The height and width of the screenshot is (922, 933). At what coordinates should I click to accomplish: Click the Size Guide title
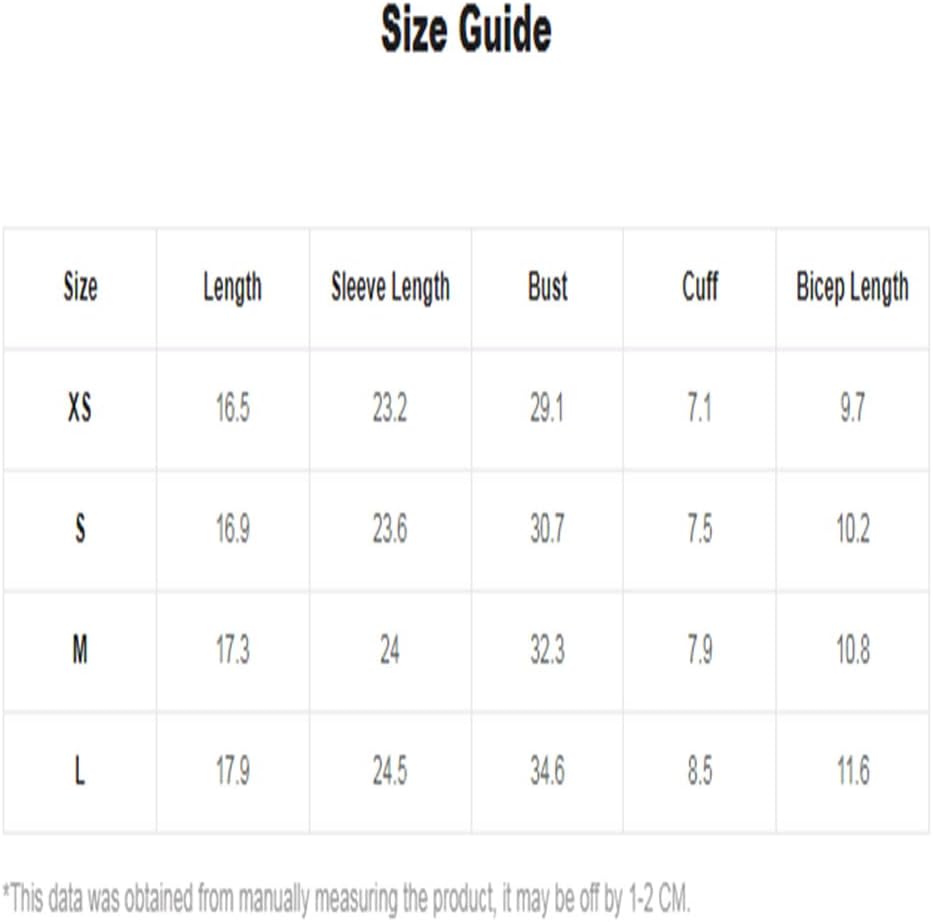(x=466, y=30)
